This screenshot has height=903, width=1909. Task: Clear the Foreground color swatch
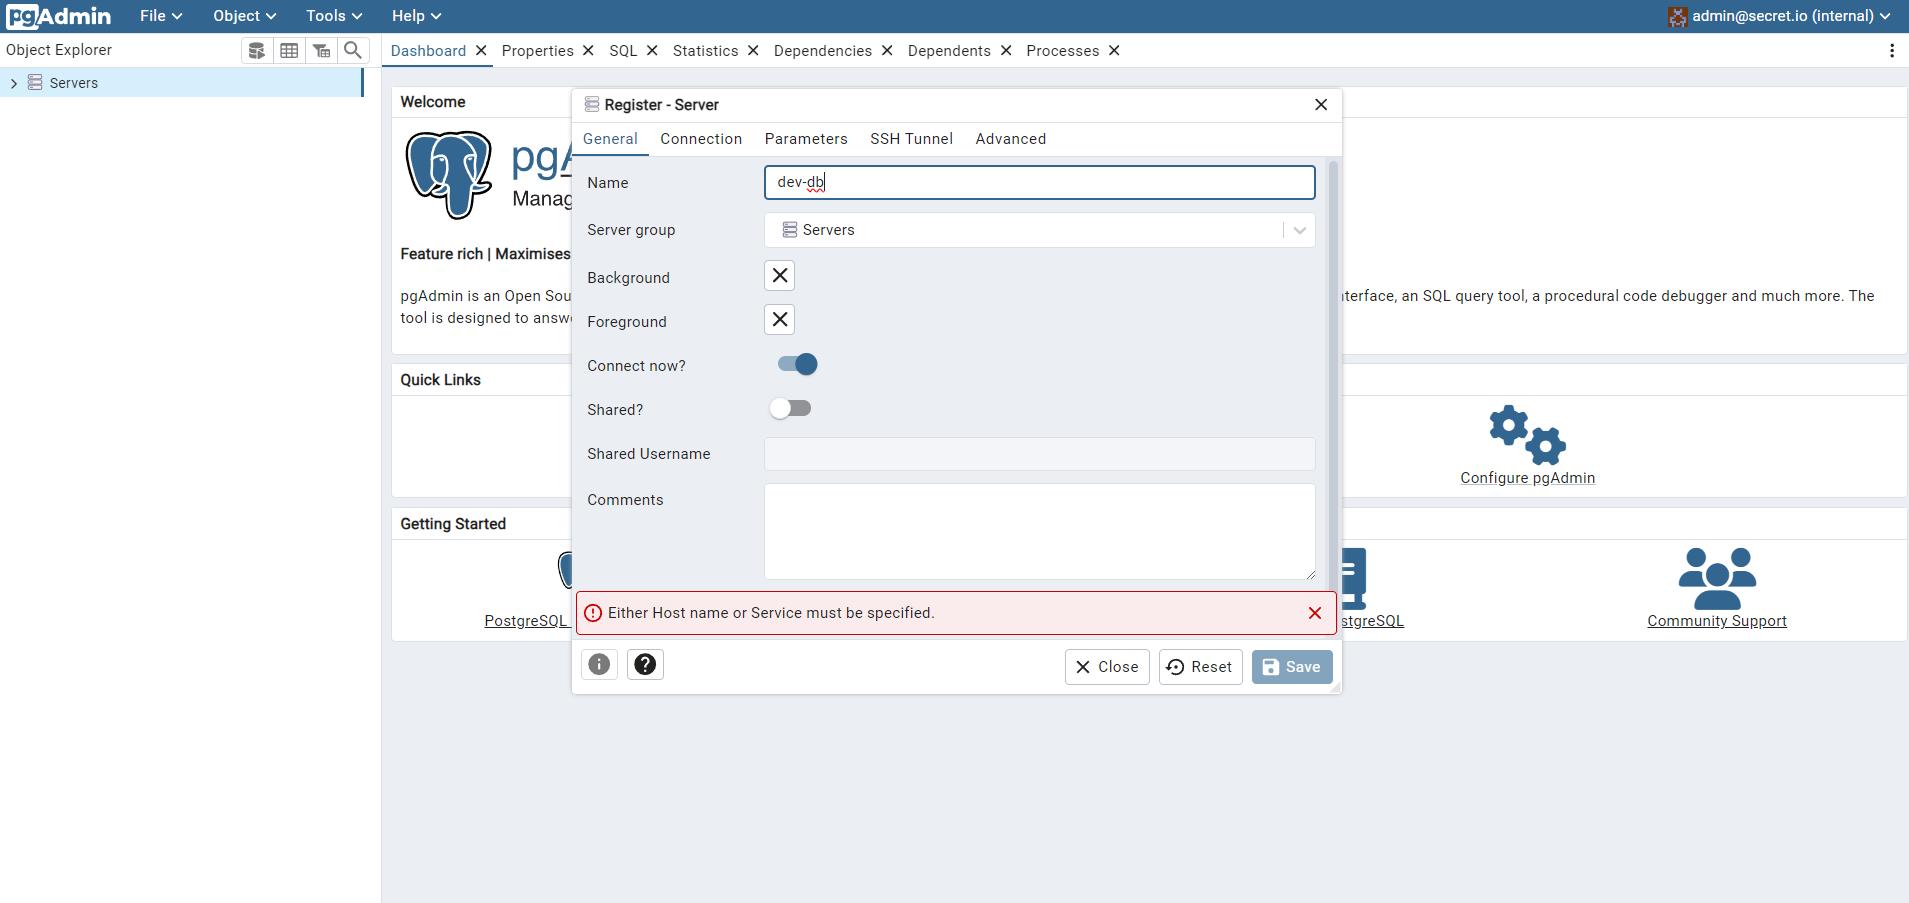780,319
